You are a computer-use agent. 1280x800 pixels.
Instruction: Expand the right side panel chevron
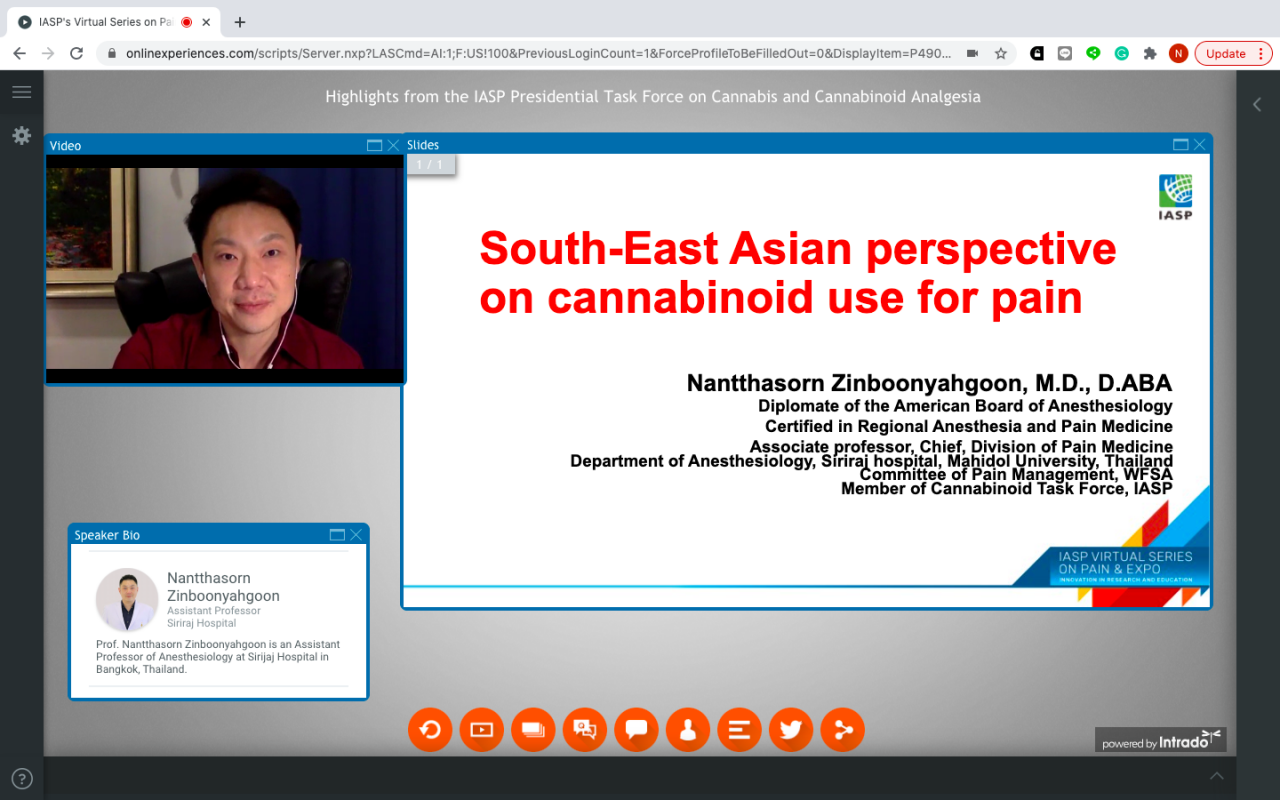(x=1257, y=104)
